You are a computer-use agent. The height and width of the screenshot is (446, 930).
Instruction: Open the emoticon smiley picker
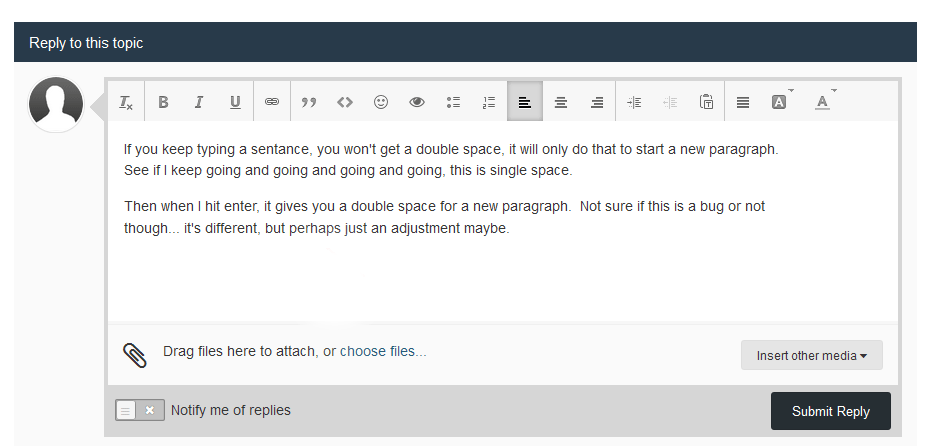[381, 102]
